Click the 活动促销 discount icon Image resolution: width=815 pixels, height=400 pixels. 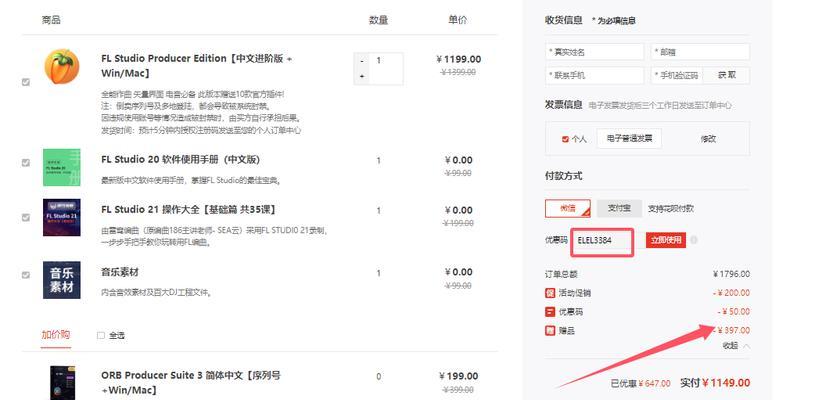point(550,293)
